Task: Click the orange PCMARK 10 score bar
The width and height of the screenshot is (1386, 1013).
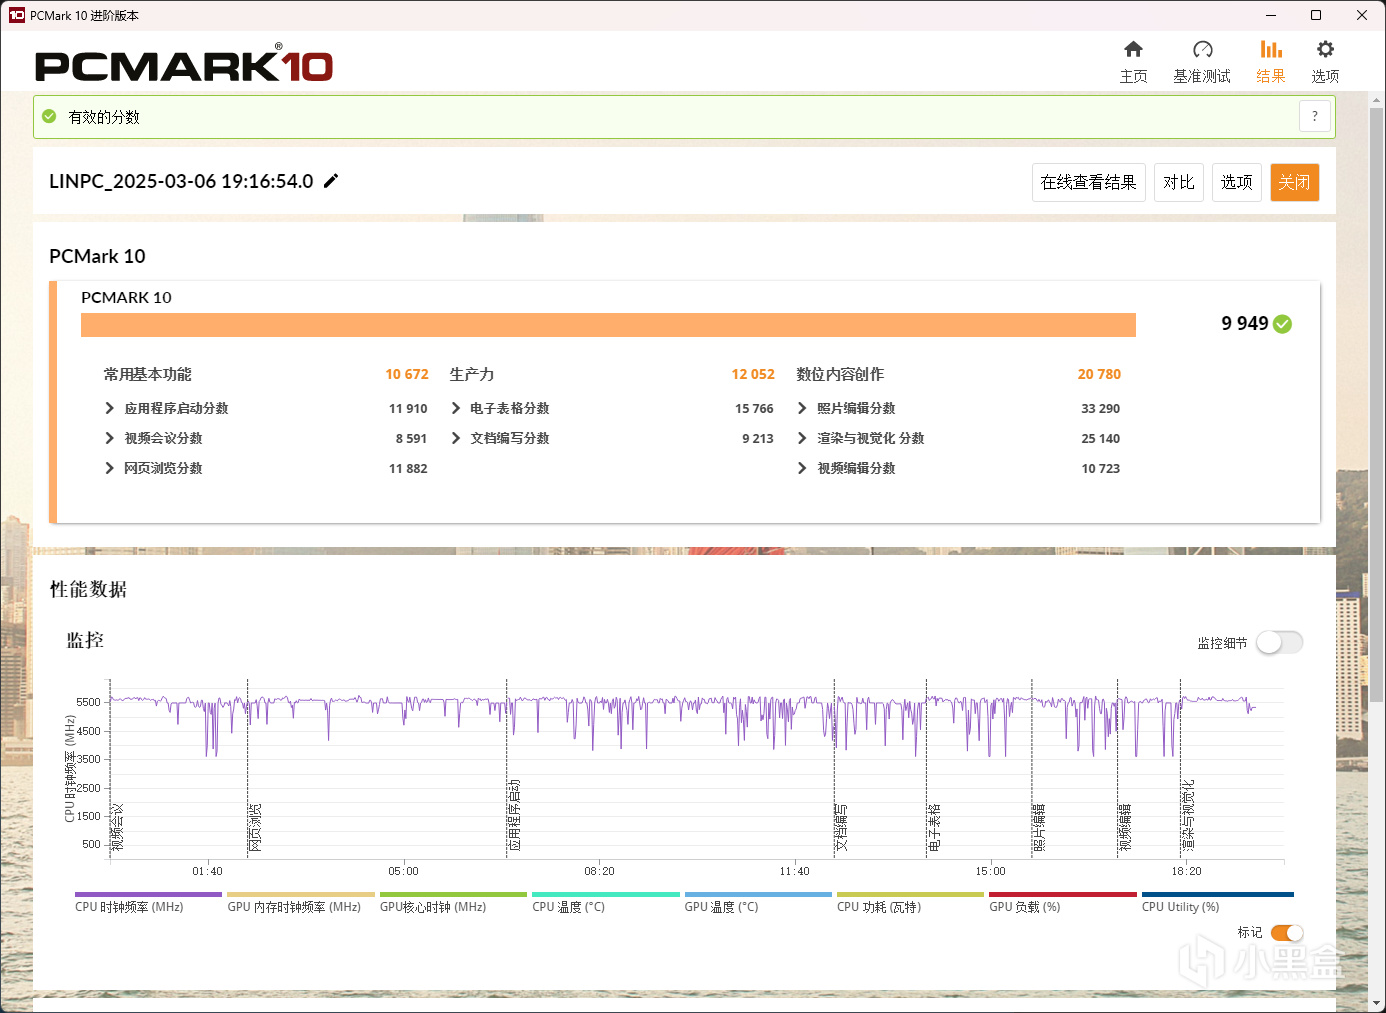Action: pos(608,325)
